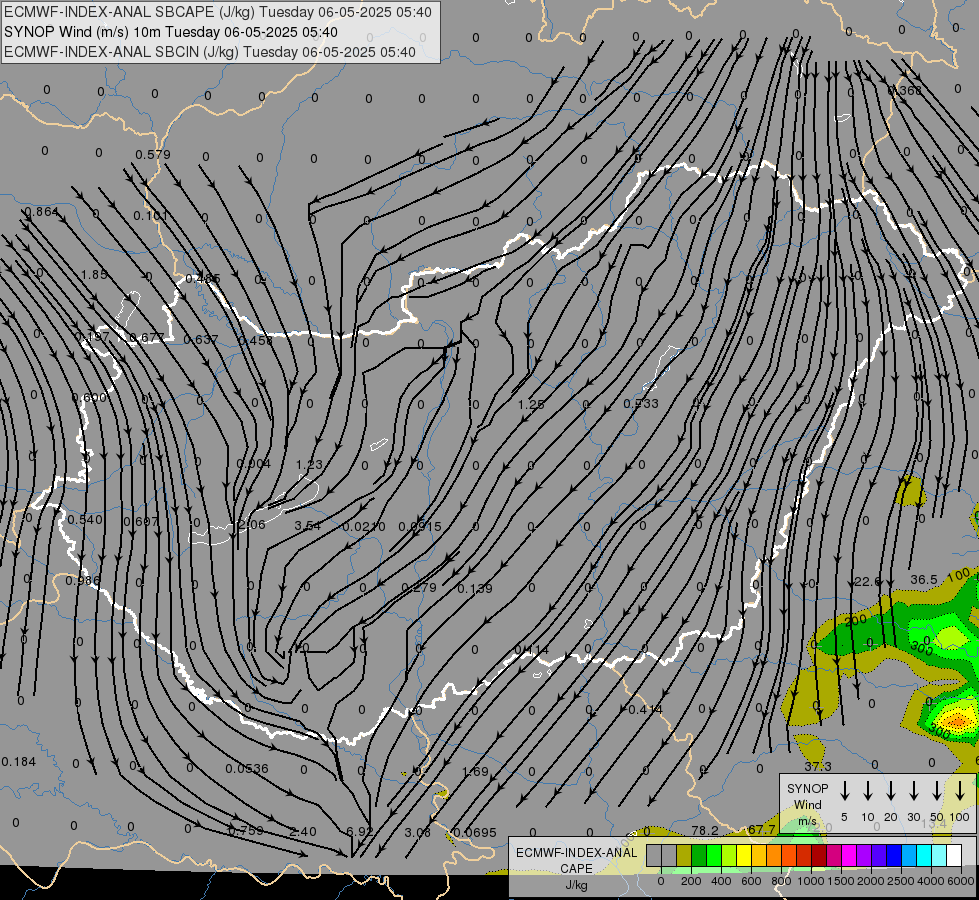Click the 3.54 value on the map
The image size is (979, 900).
tap(307, 526)
